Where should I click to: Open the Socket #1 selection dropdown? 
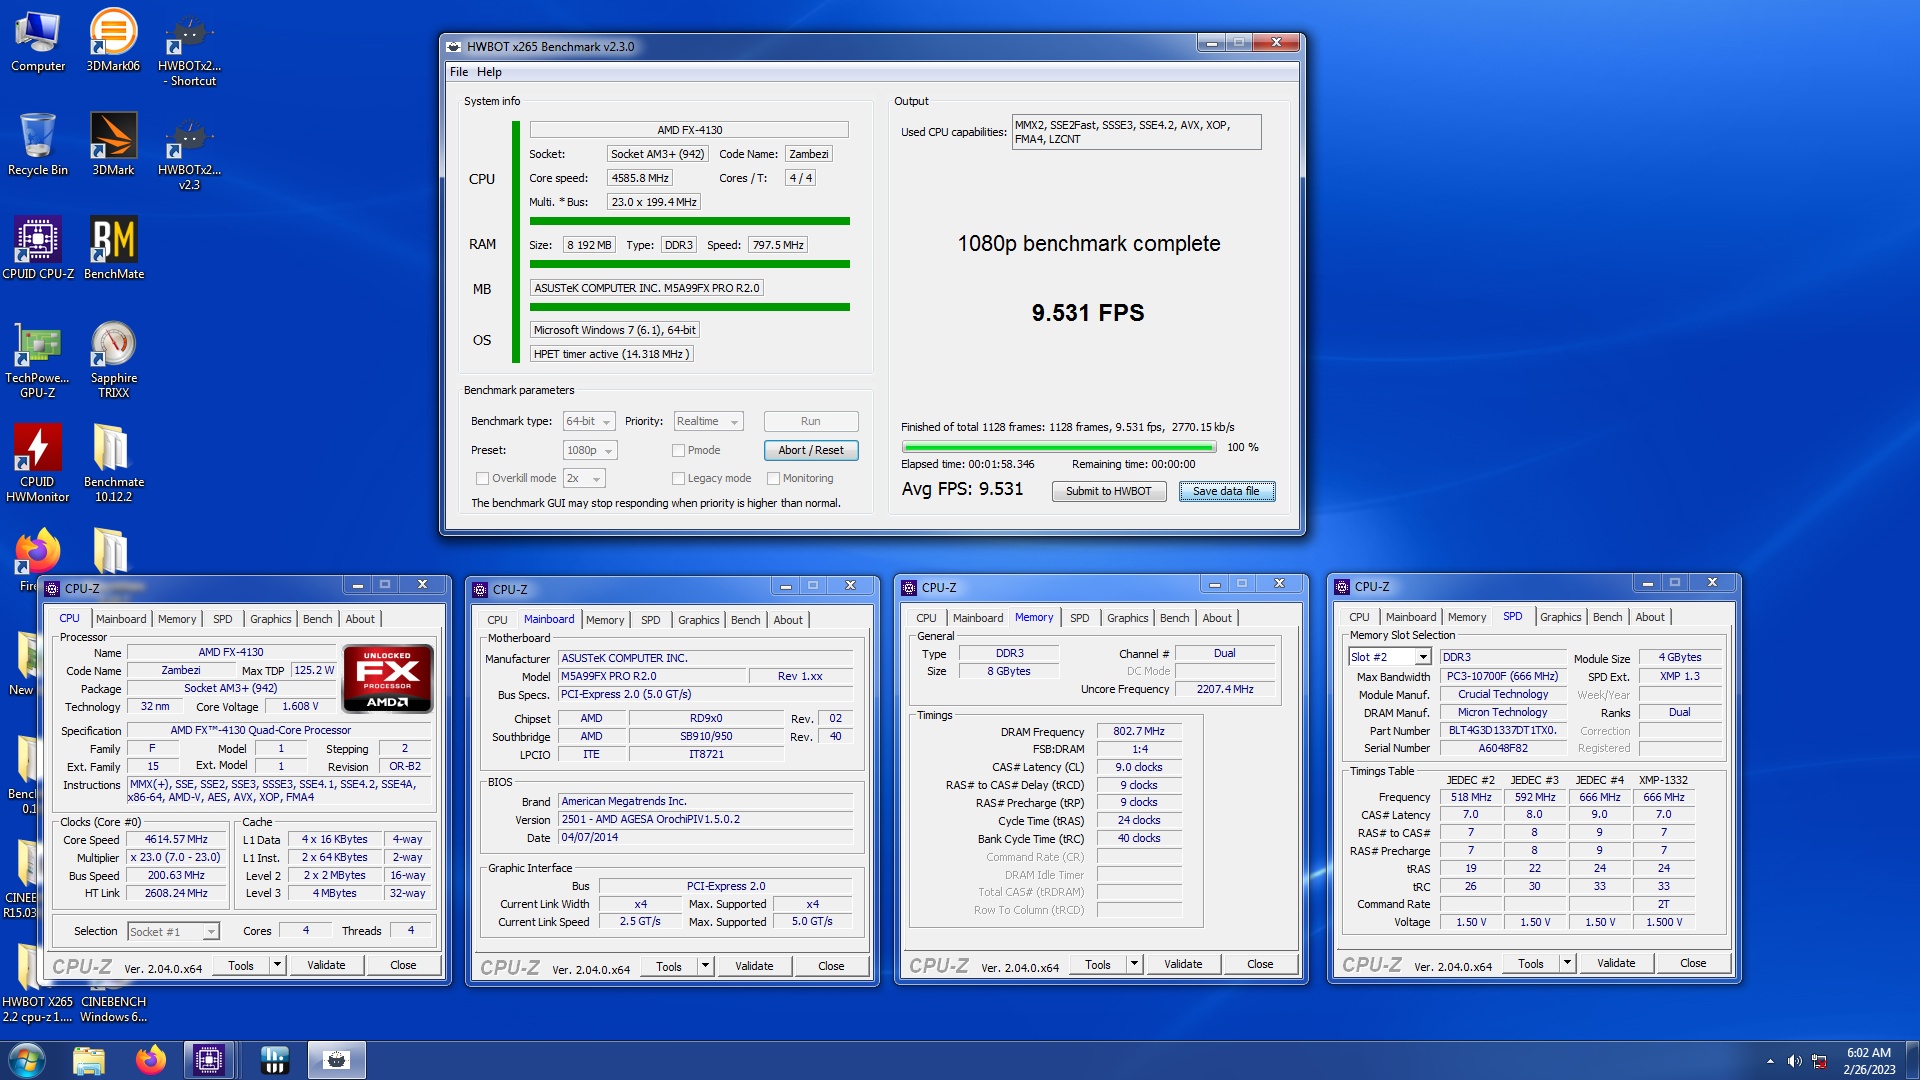pos(173,931)
